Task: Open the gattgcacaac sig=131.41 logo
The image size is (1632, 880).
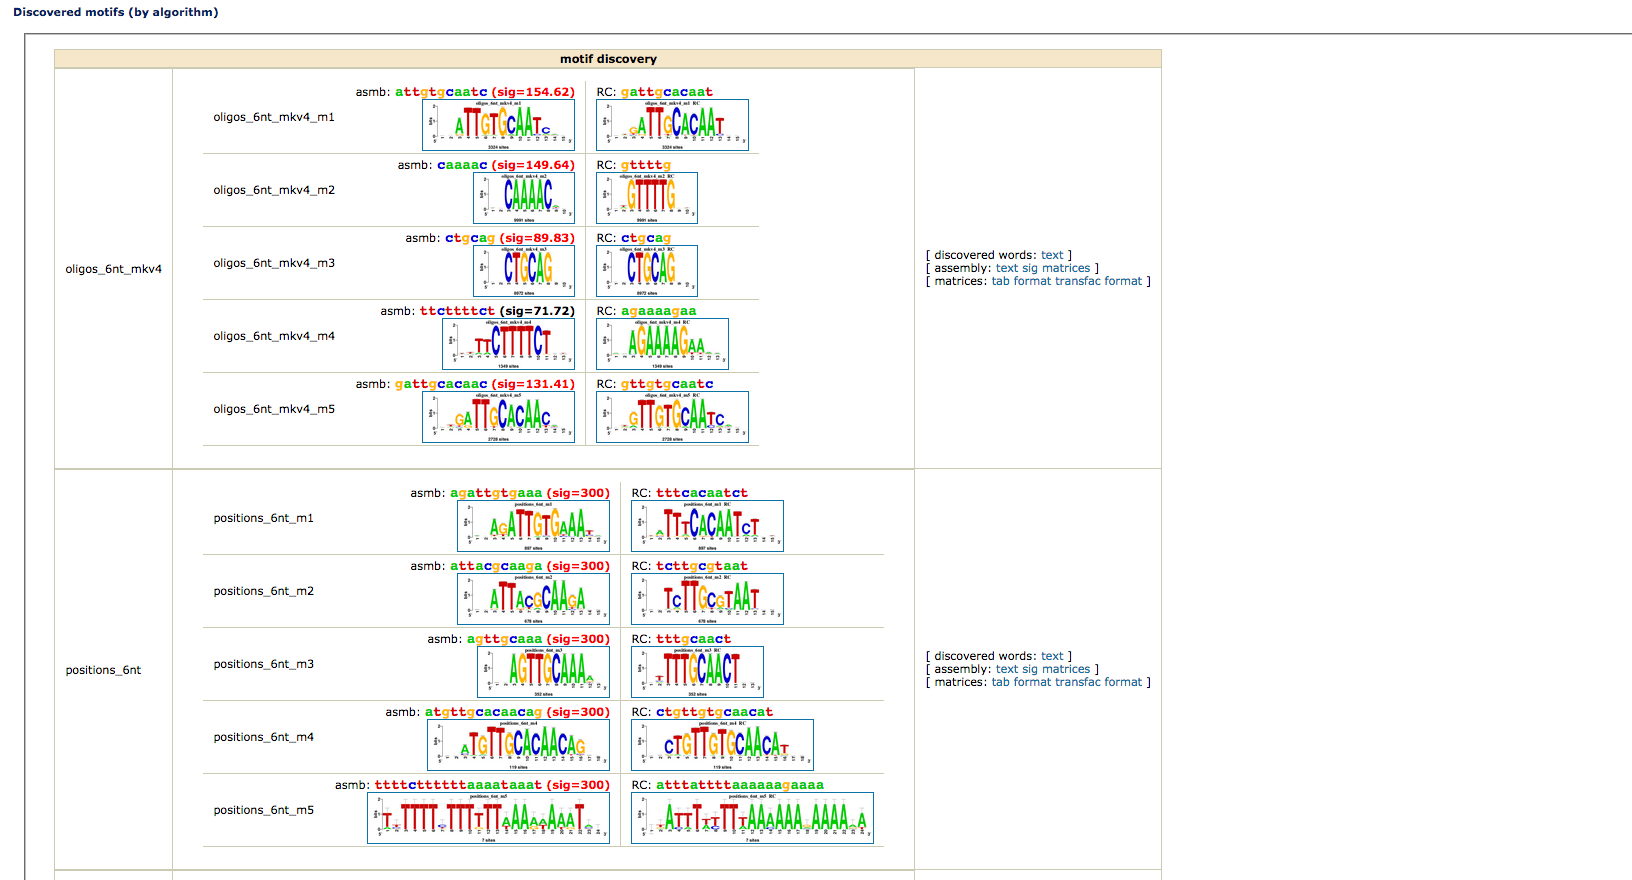Action: (498, 417)
